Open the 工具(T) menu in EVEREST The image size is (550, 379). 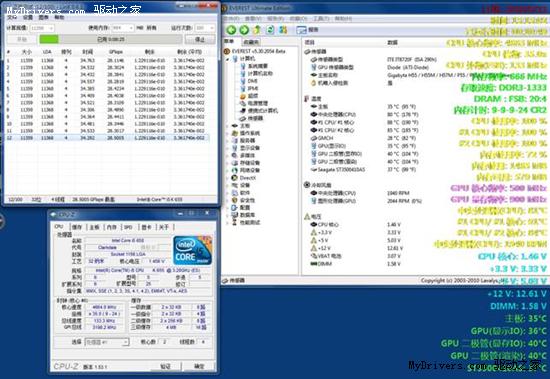pos(320,18)
